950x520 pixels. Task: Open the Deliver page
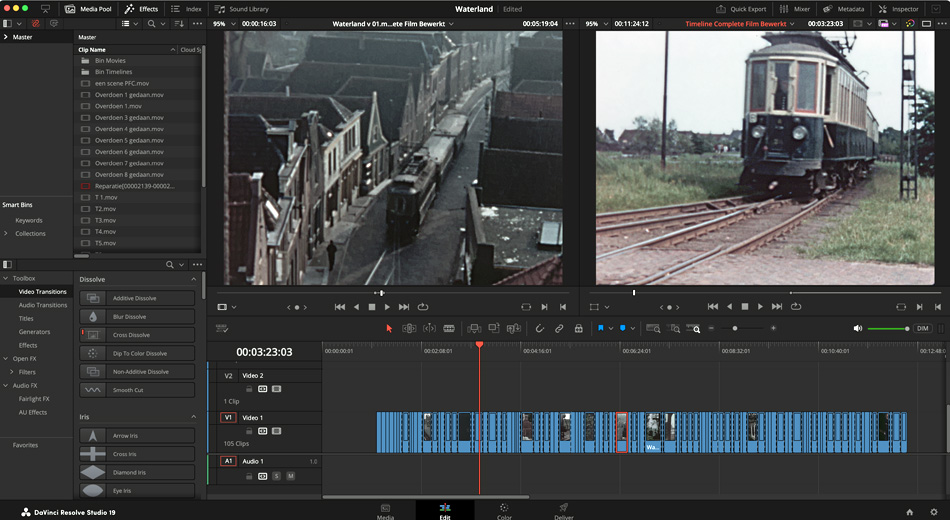pos(563,511)
